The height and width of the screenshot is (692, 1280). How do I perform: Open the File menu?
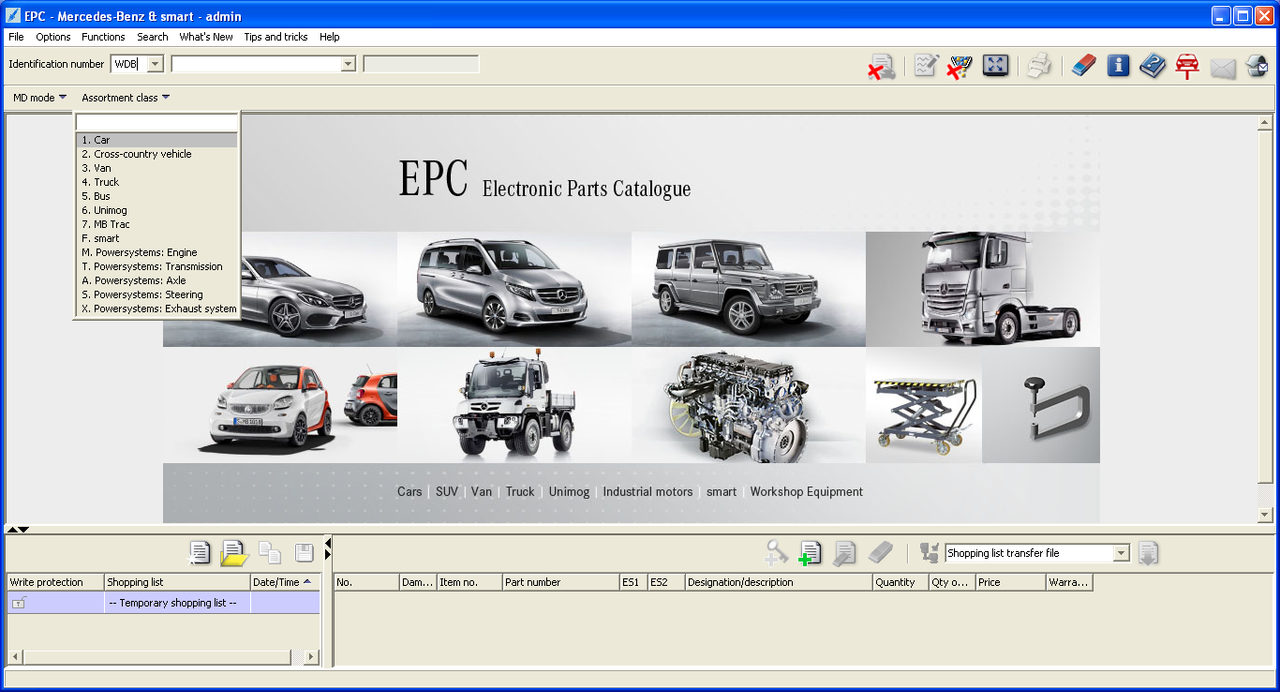(16, 37)
